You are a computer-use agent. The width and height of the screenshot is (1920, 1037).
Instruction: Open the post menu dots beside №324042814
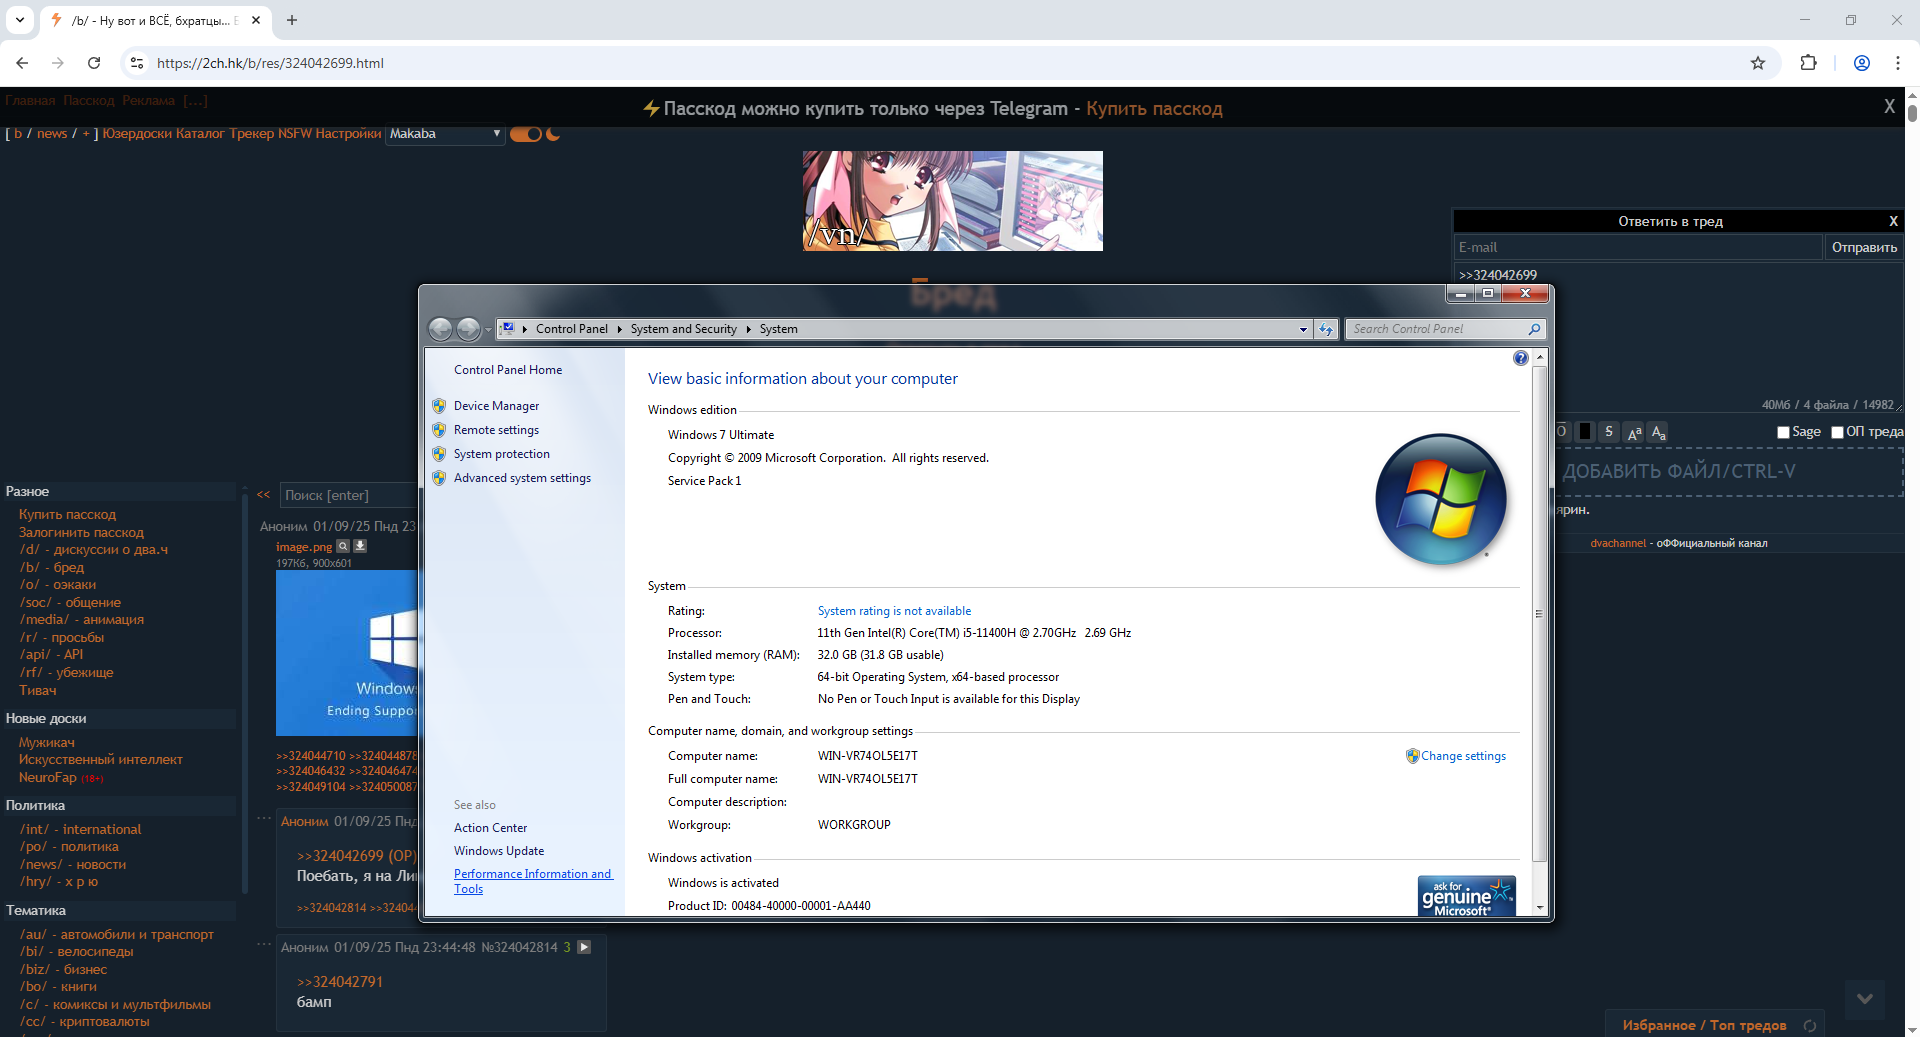point(264,943)
